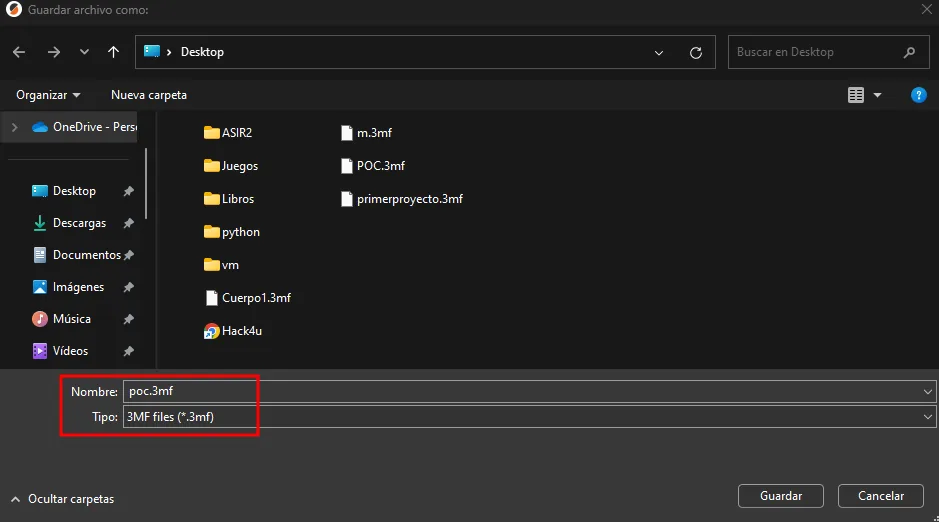The height and width of the screenshot is (522, 939).
Task: Select the python folder
Action: tap(232, 232)
